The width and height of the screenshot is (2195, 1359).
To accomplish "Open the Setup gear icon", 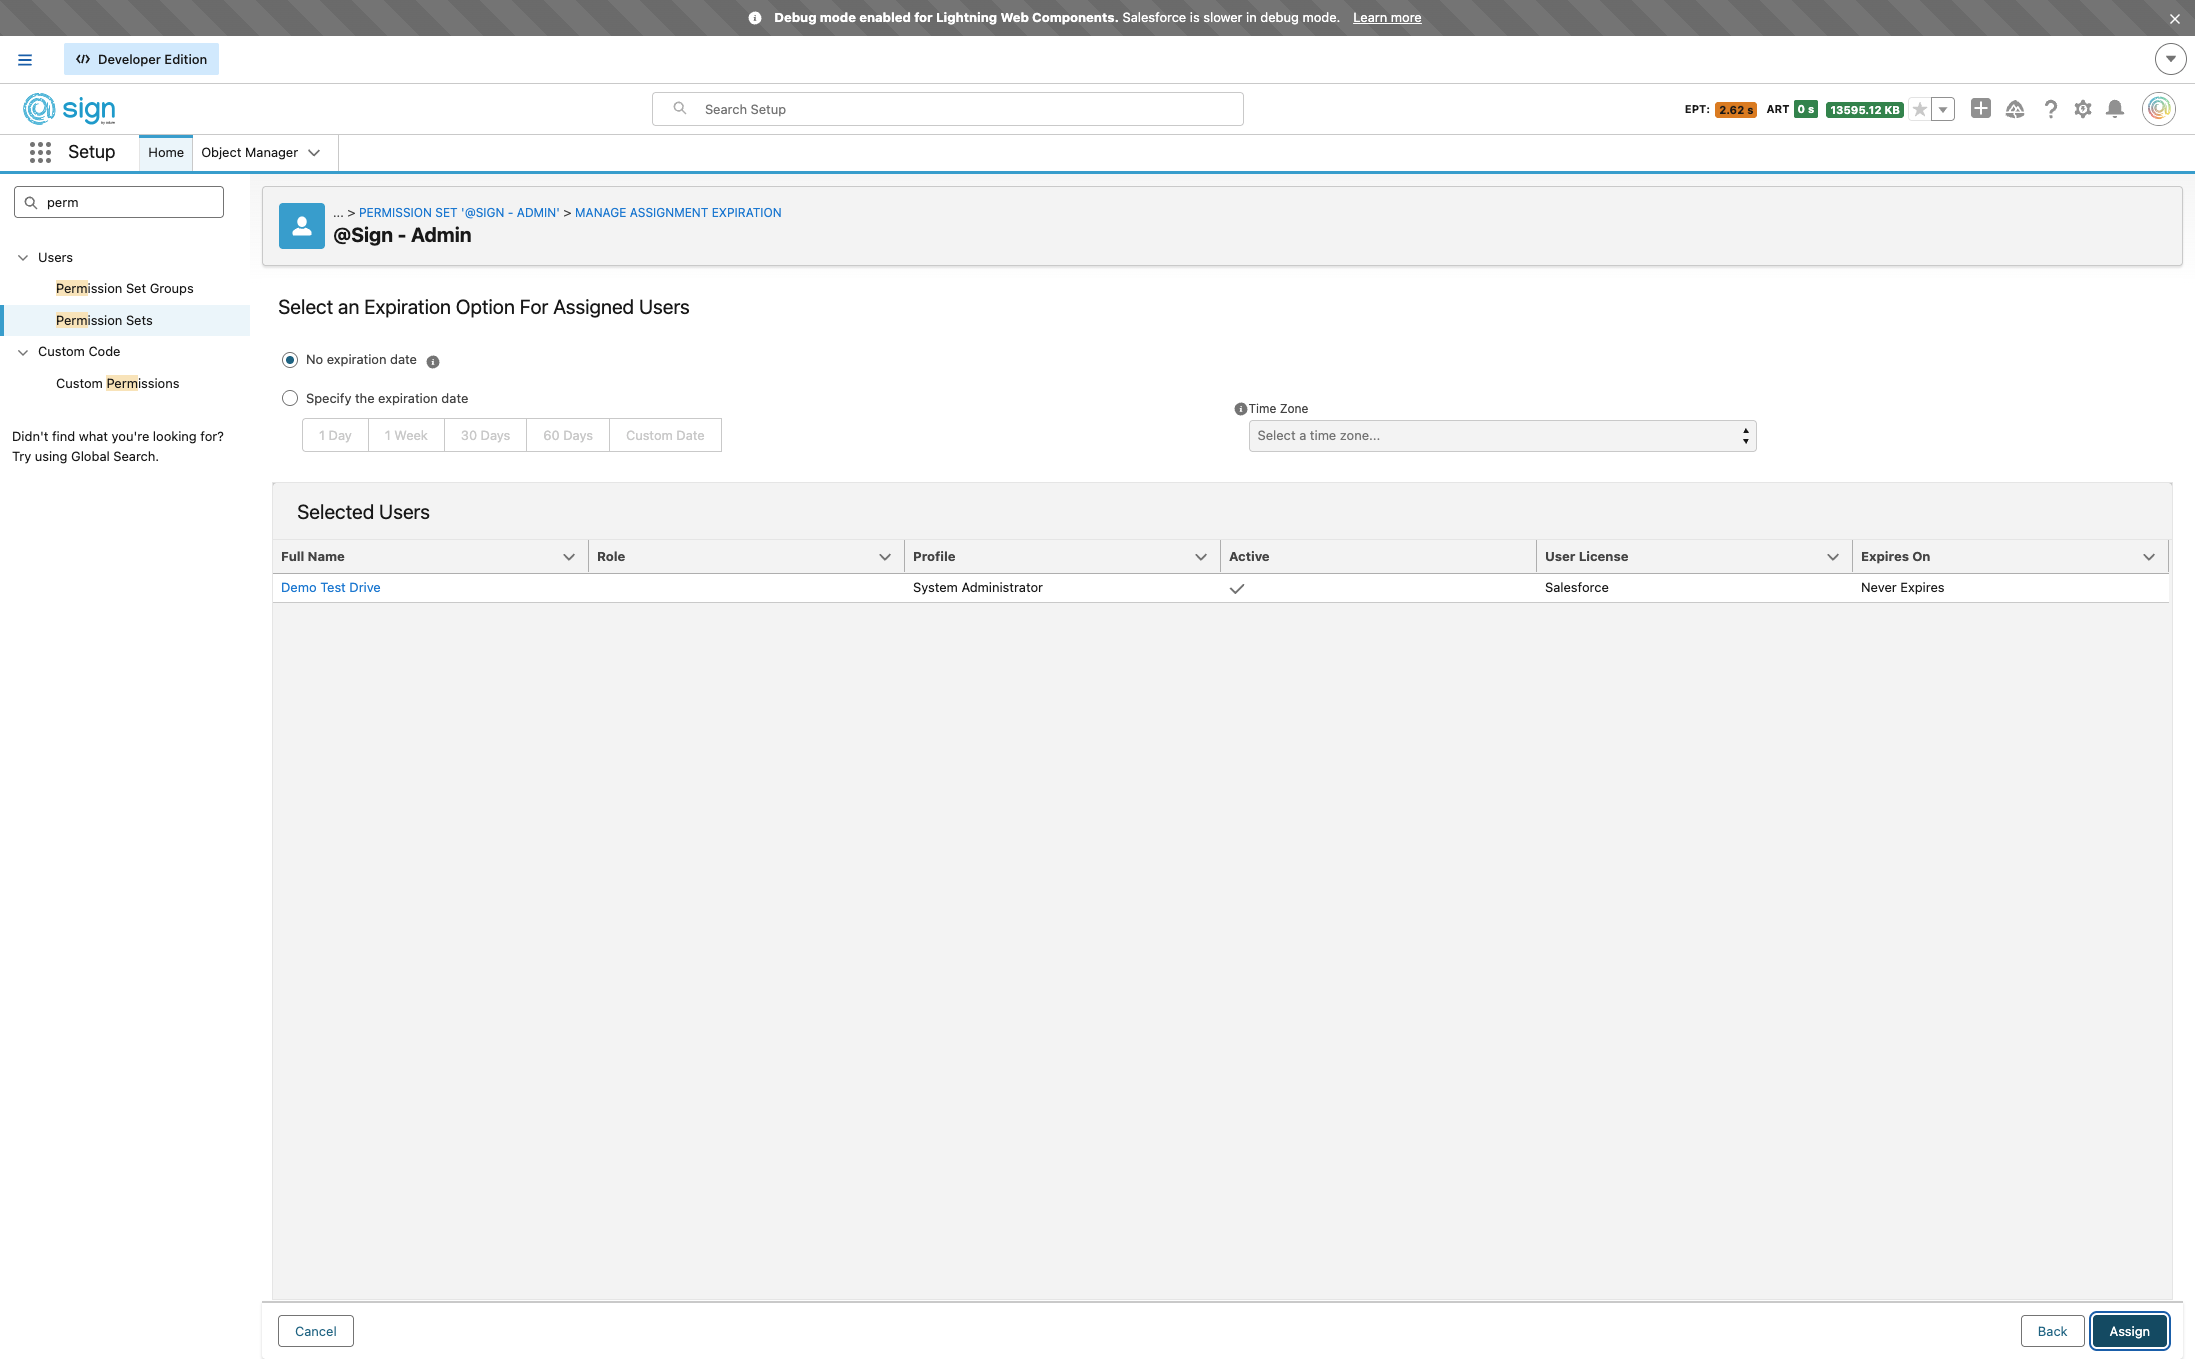I will [2082, 109].
